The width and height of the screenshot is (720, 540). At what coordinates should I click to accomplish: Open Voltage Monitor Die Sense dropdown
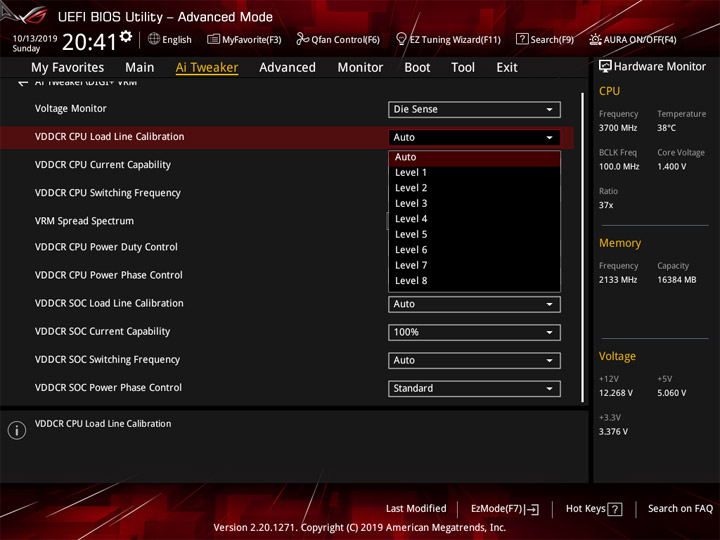[x=474, y=109]
